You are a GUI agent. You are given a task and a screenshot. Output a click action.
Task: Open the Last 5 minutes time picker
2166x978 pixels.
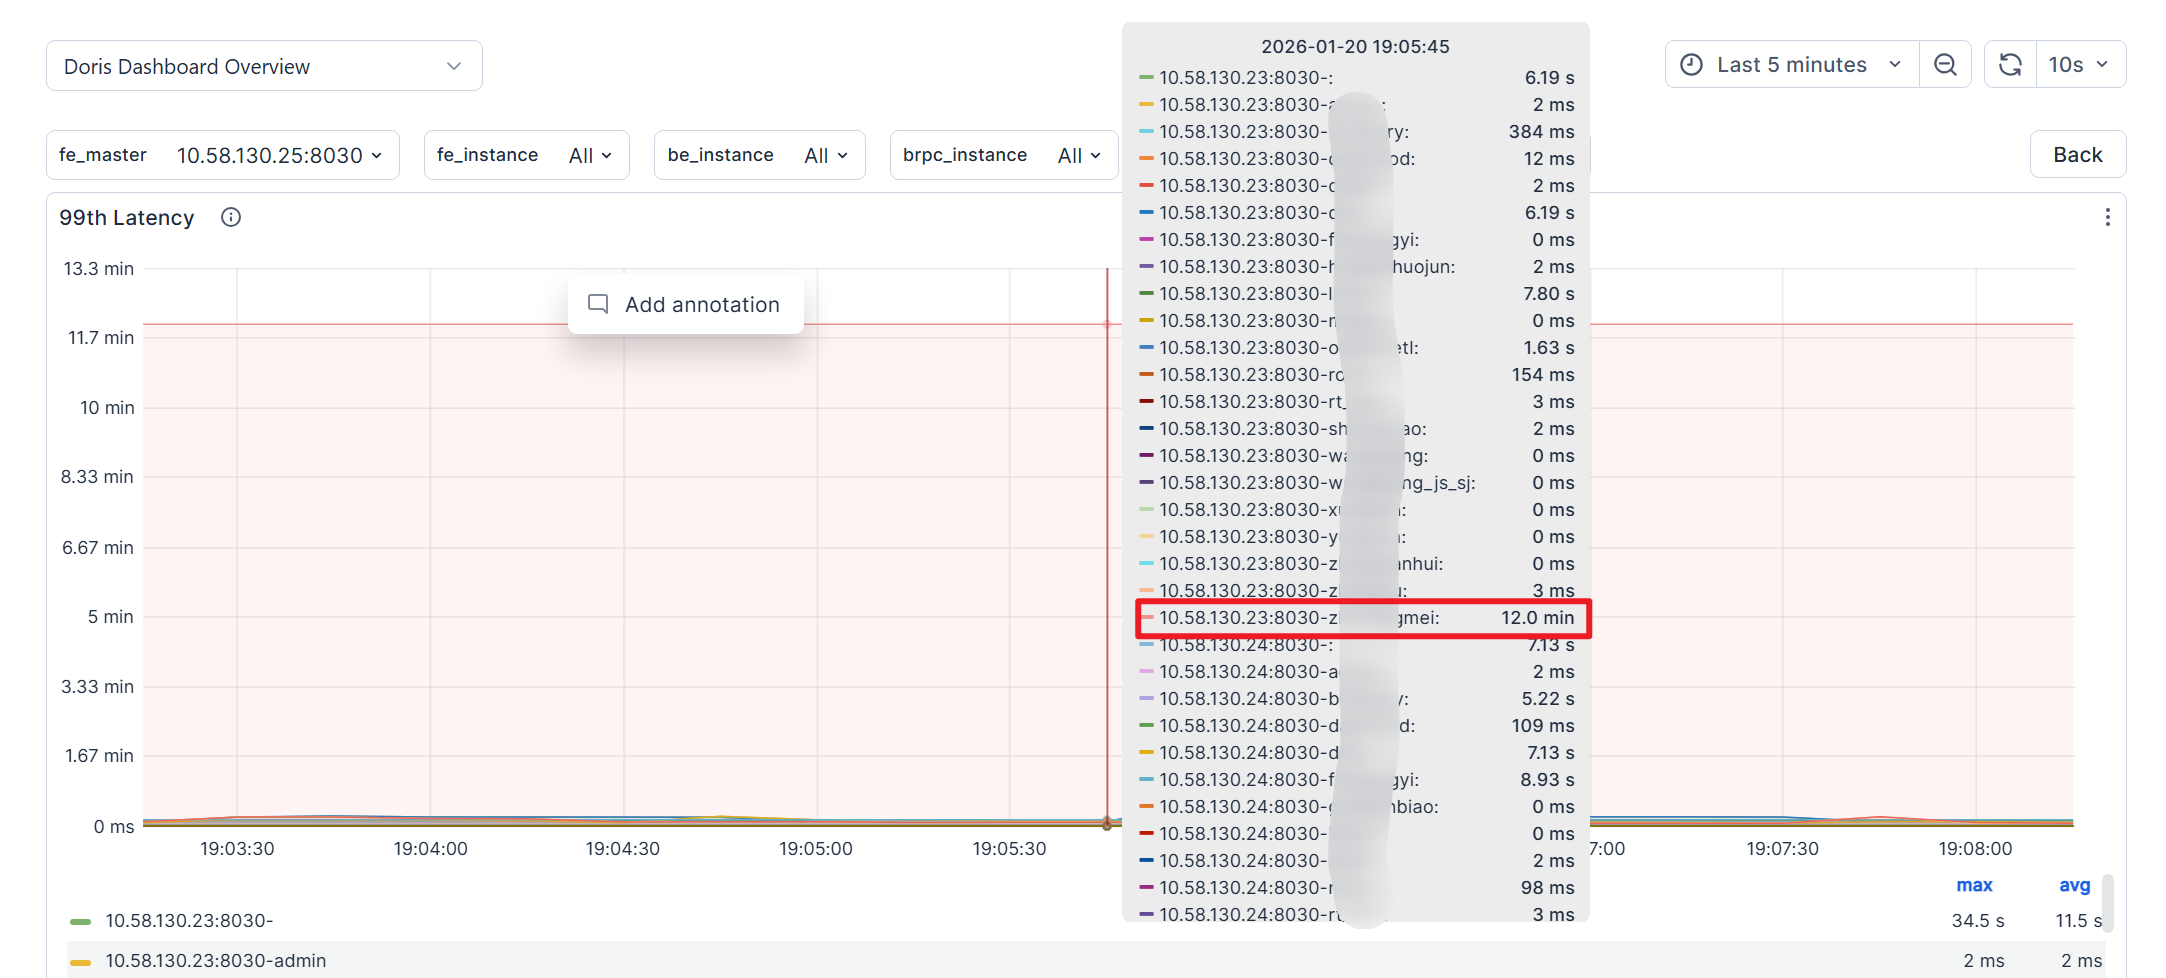click(x=1791, y=65)
